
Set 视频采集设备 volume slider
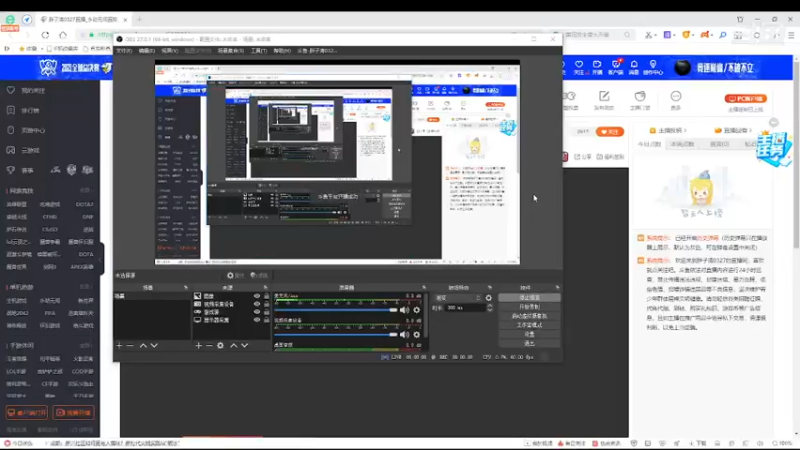336,334
